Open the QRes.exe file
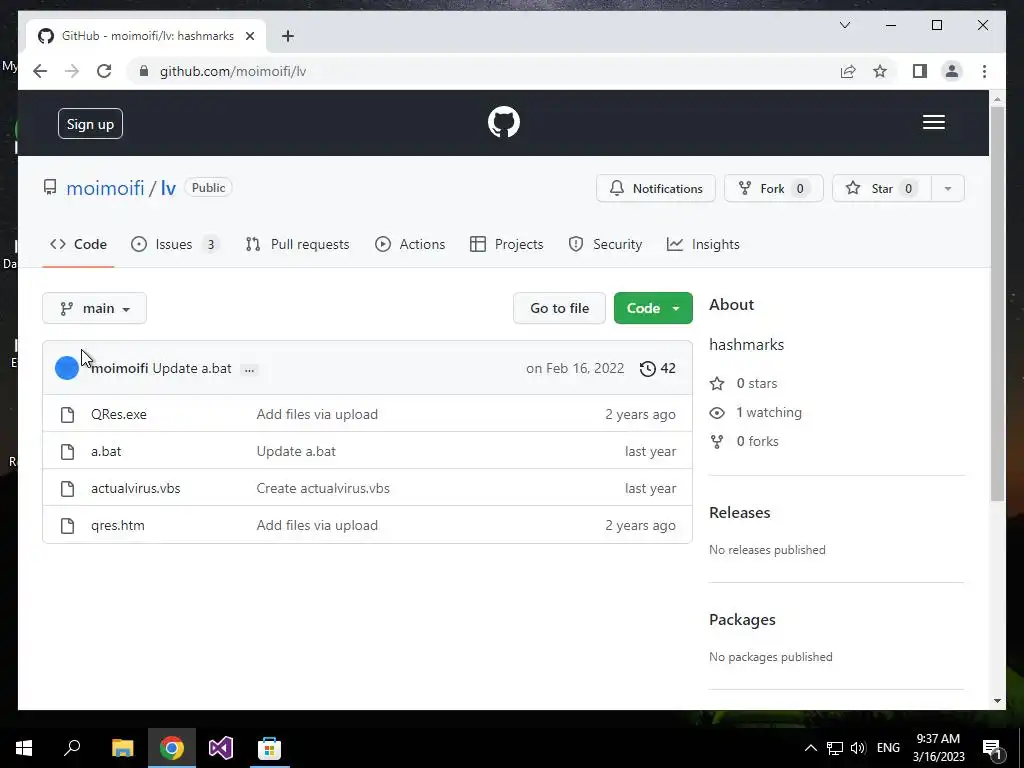Image resolution: width=1024 pixels, height=768 pixels. click(x=119, y=414)
